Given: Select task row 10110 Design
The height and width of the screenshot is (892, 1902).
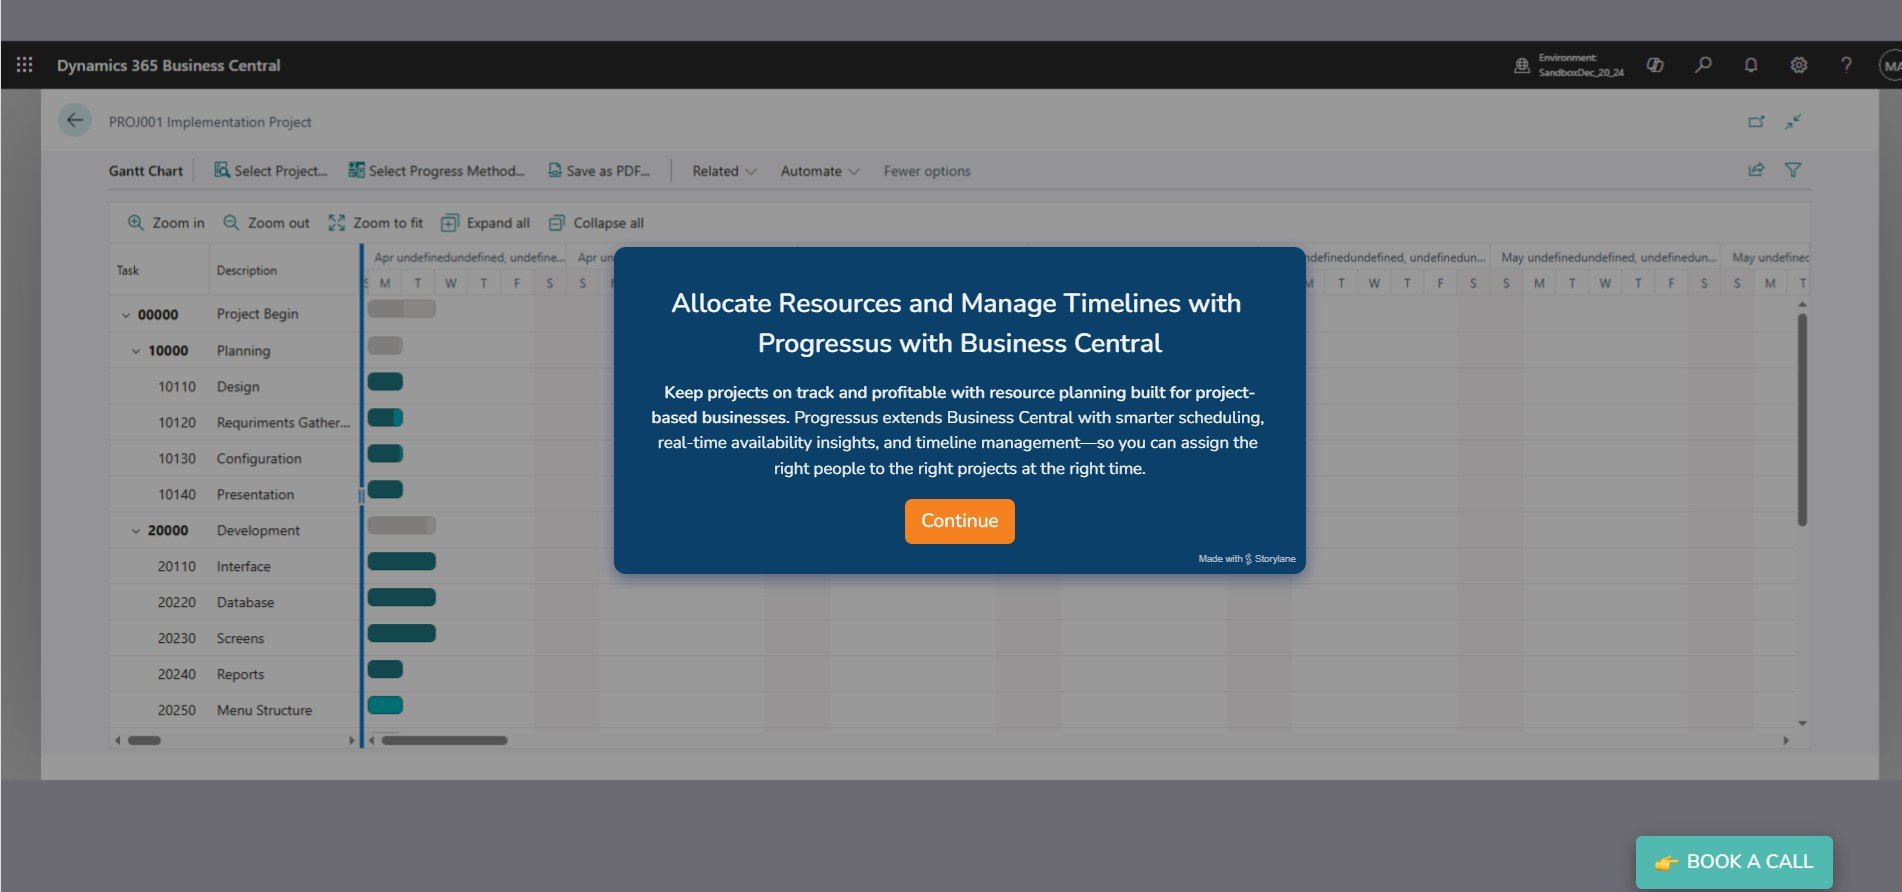Looking at the screenshot, I should (x=234, y=387).
